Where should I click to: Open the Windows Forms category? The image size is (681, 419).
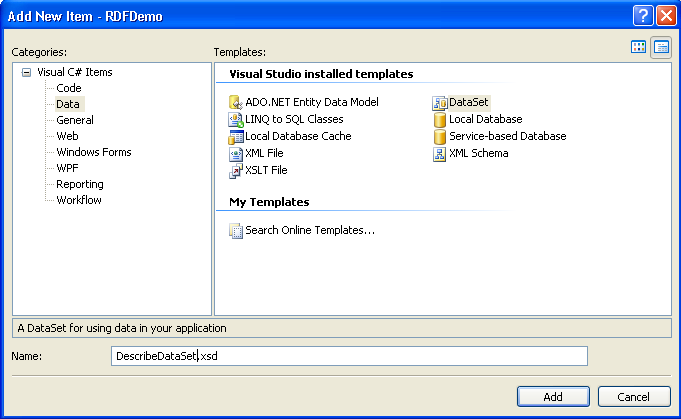pos(93,152)
